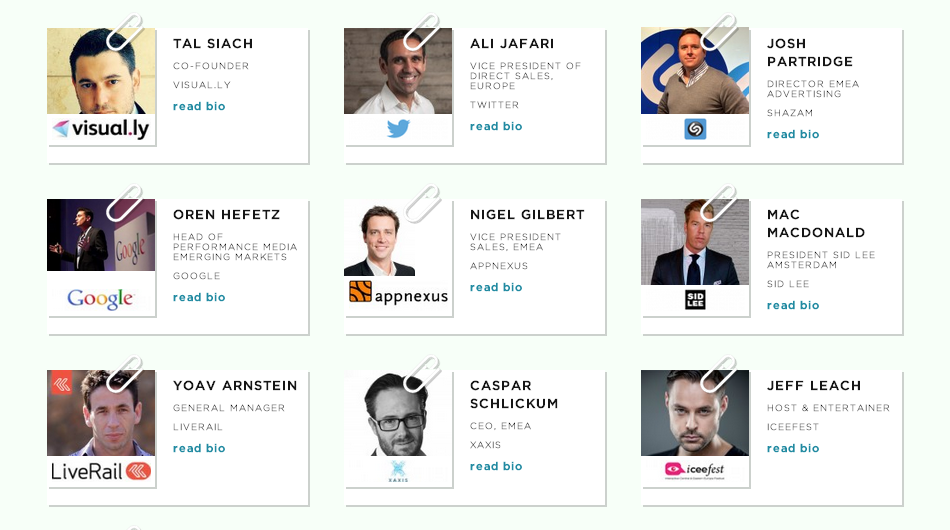
Task: Open Tal Siach's read bio link
Action: click(x=199, y=106)
